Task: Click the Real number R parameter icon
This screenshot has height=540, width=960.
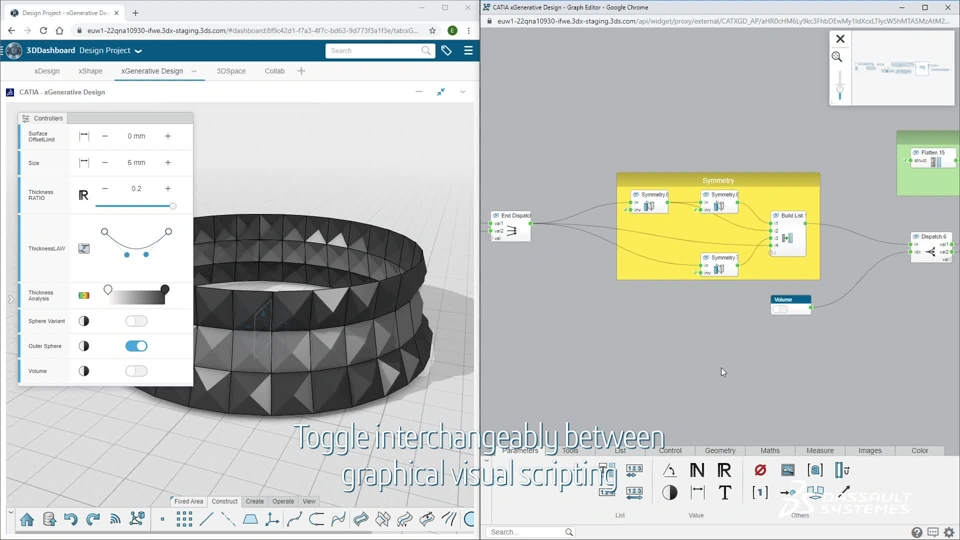Action: tap(724, 470)
